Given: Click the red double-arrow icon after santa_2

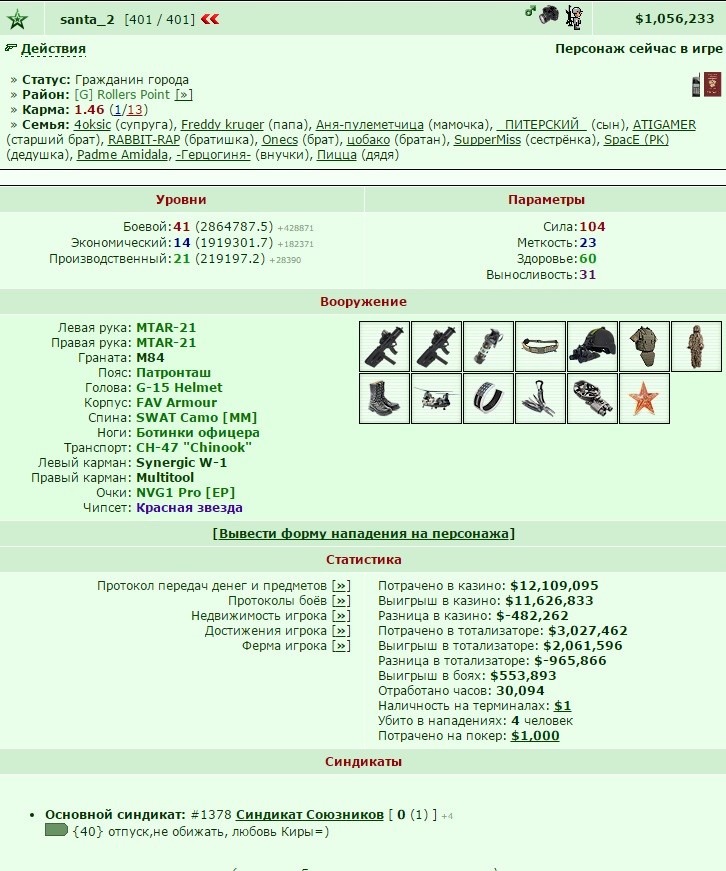Looking at the screenshot, I should click(x=210, y=19).
